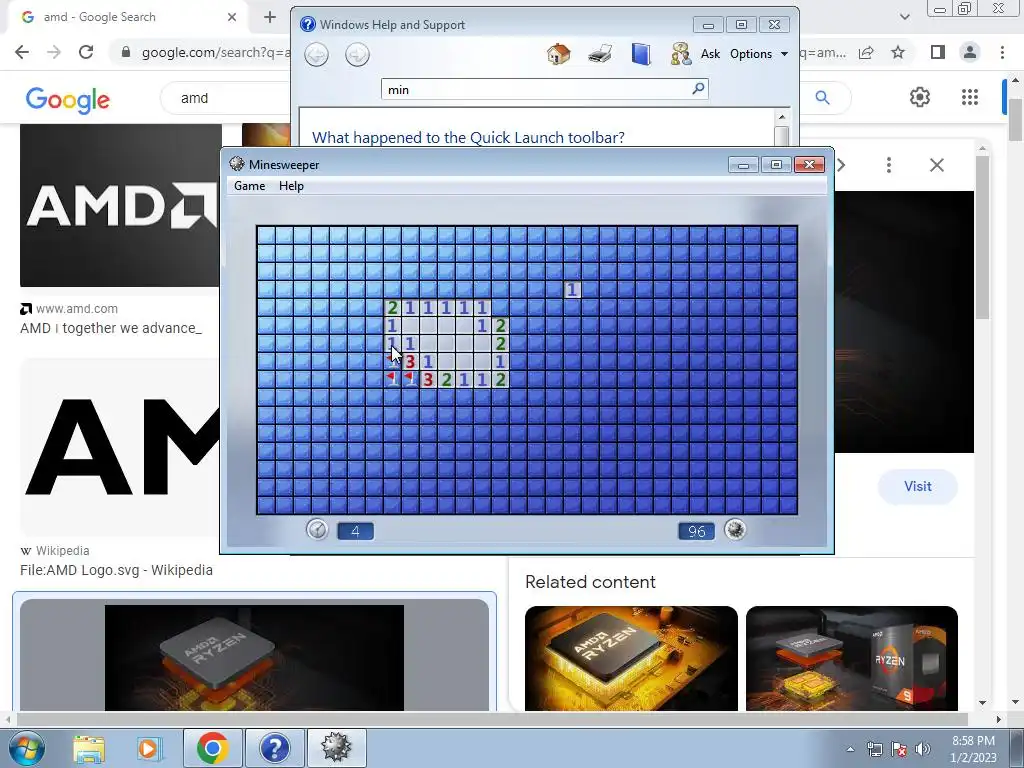Click the Help search magnifier icon
Image resolution: width=1024 pixels, height=768 pixels.
pyautogui.click(x=698, y=88)
